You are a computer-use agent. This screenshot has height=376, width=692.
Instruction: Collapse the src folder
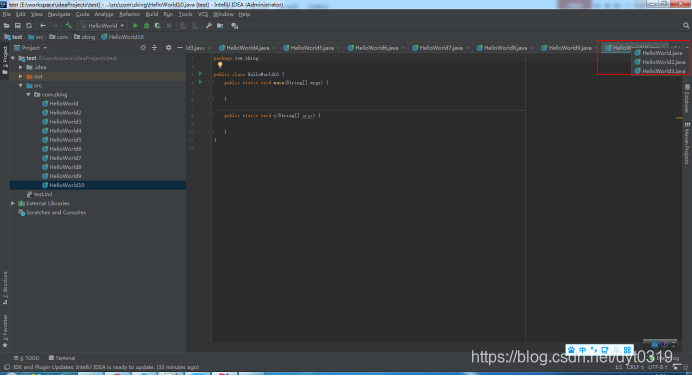(21, 86)
